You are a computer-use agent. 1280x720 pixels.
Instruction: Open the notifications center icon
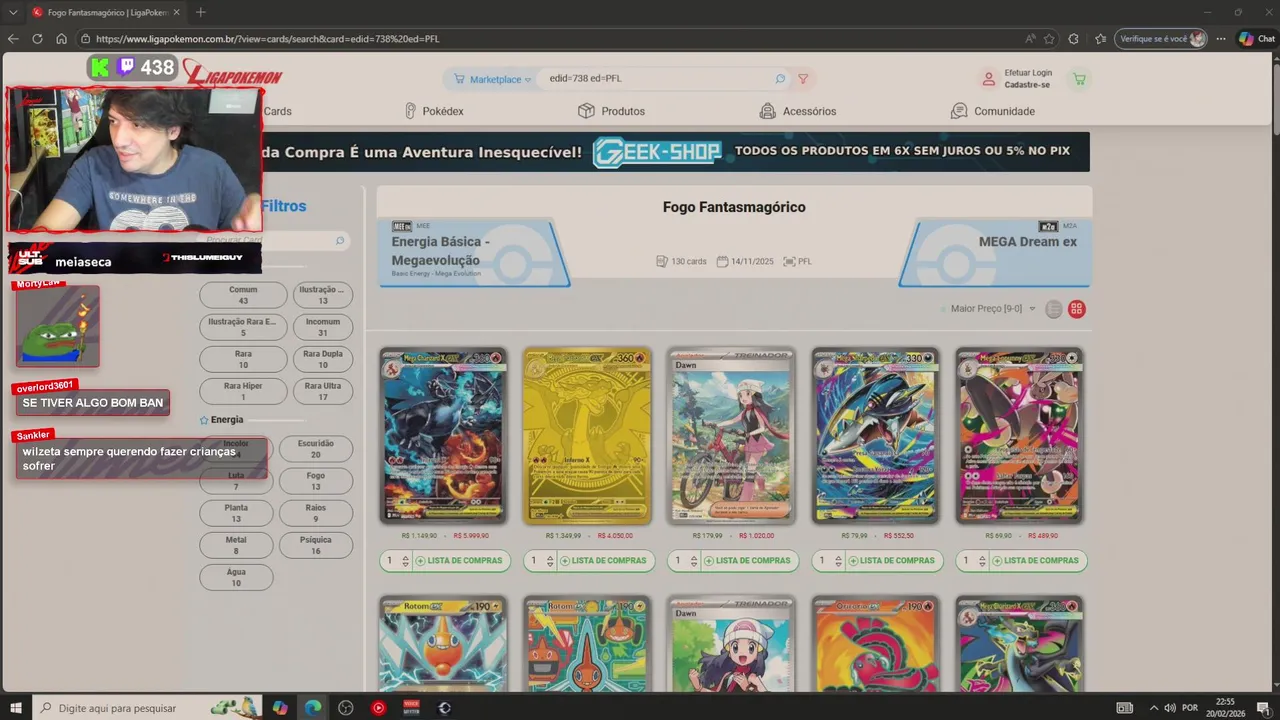tap(1265, 708)
